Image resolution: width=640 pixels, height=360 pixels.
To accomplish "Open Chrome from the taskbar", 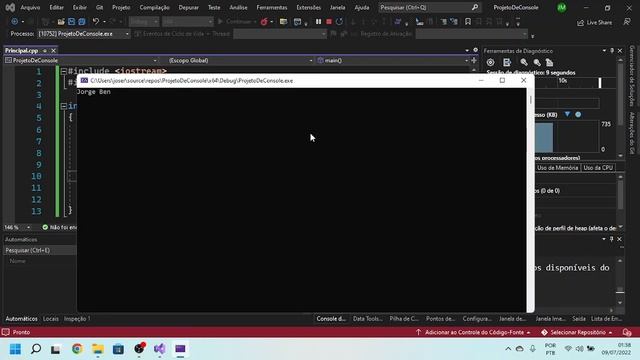I will click(x=77, y=349).
